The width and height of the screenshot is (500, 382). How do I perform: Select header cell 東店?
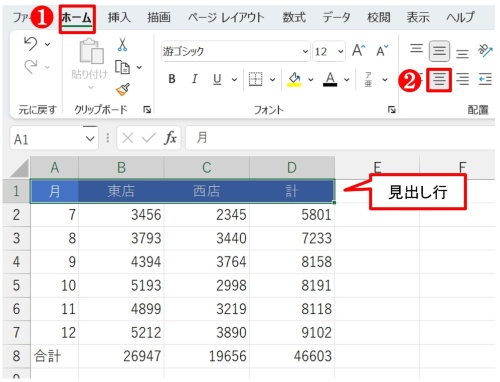point(121,191)
